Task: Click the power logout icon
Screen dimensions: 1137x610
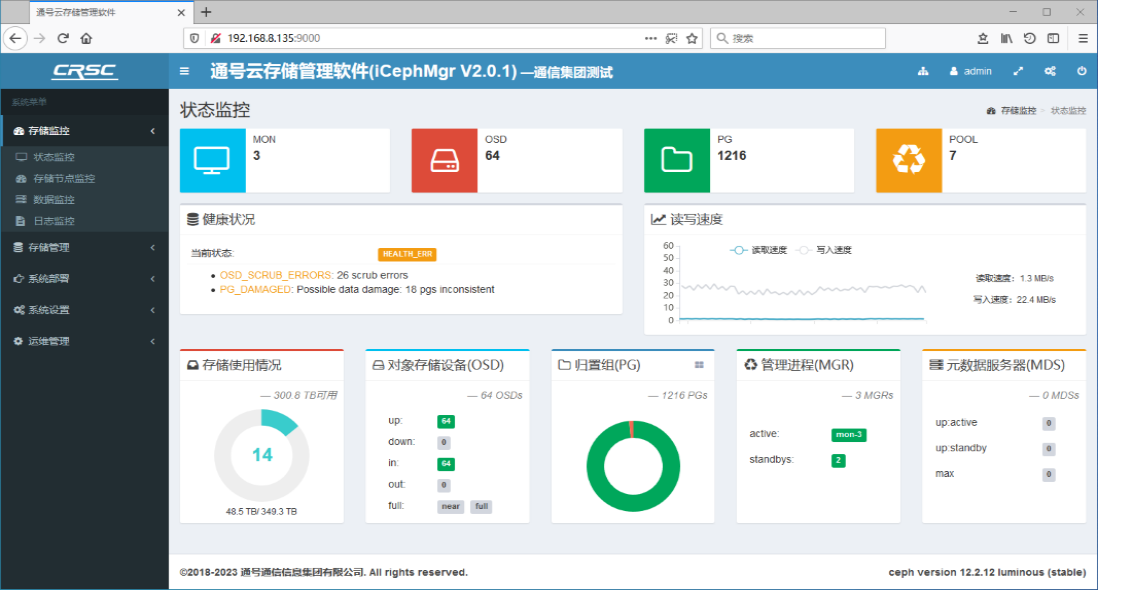Action: (1081, 71)
